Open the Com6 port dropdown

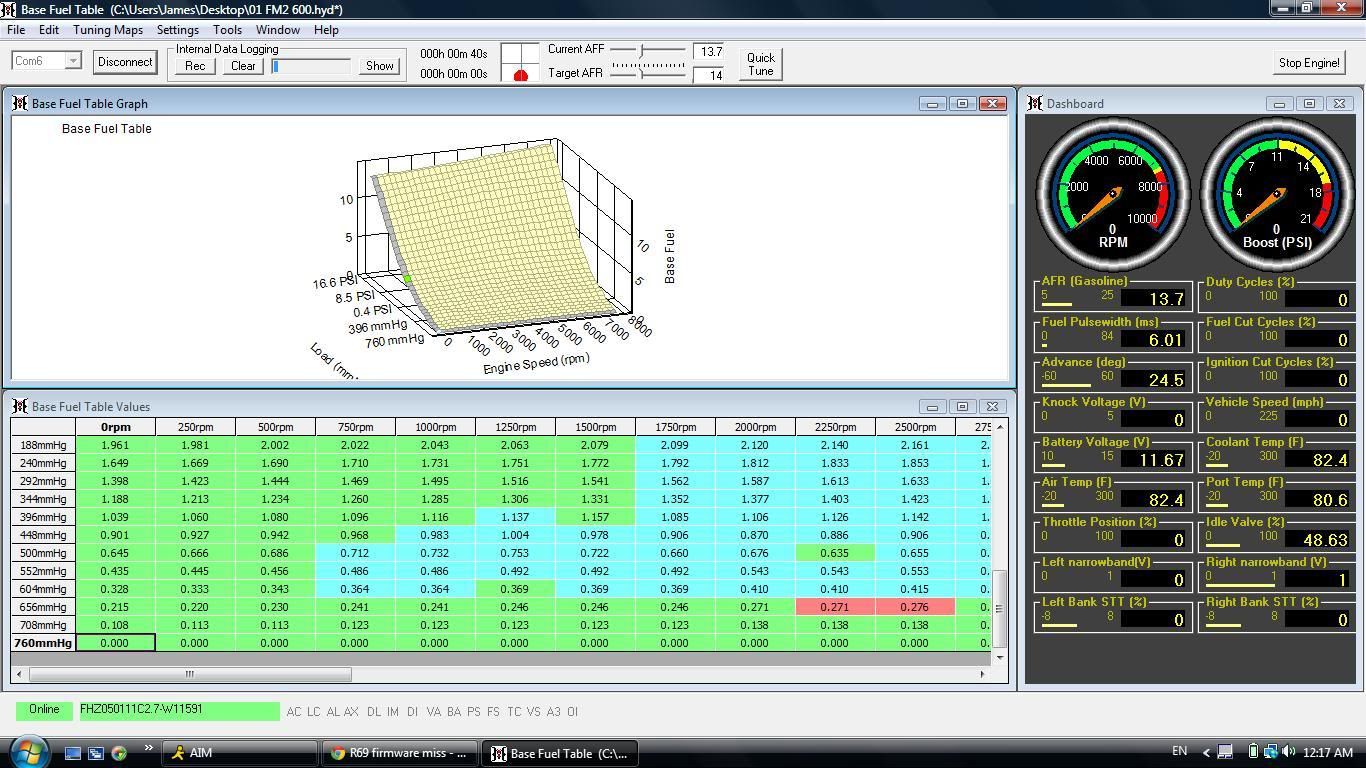tap(73, 61)
